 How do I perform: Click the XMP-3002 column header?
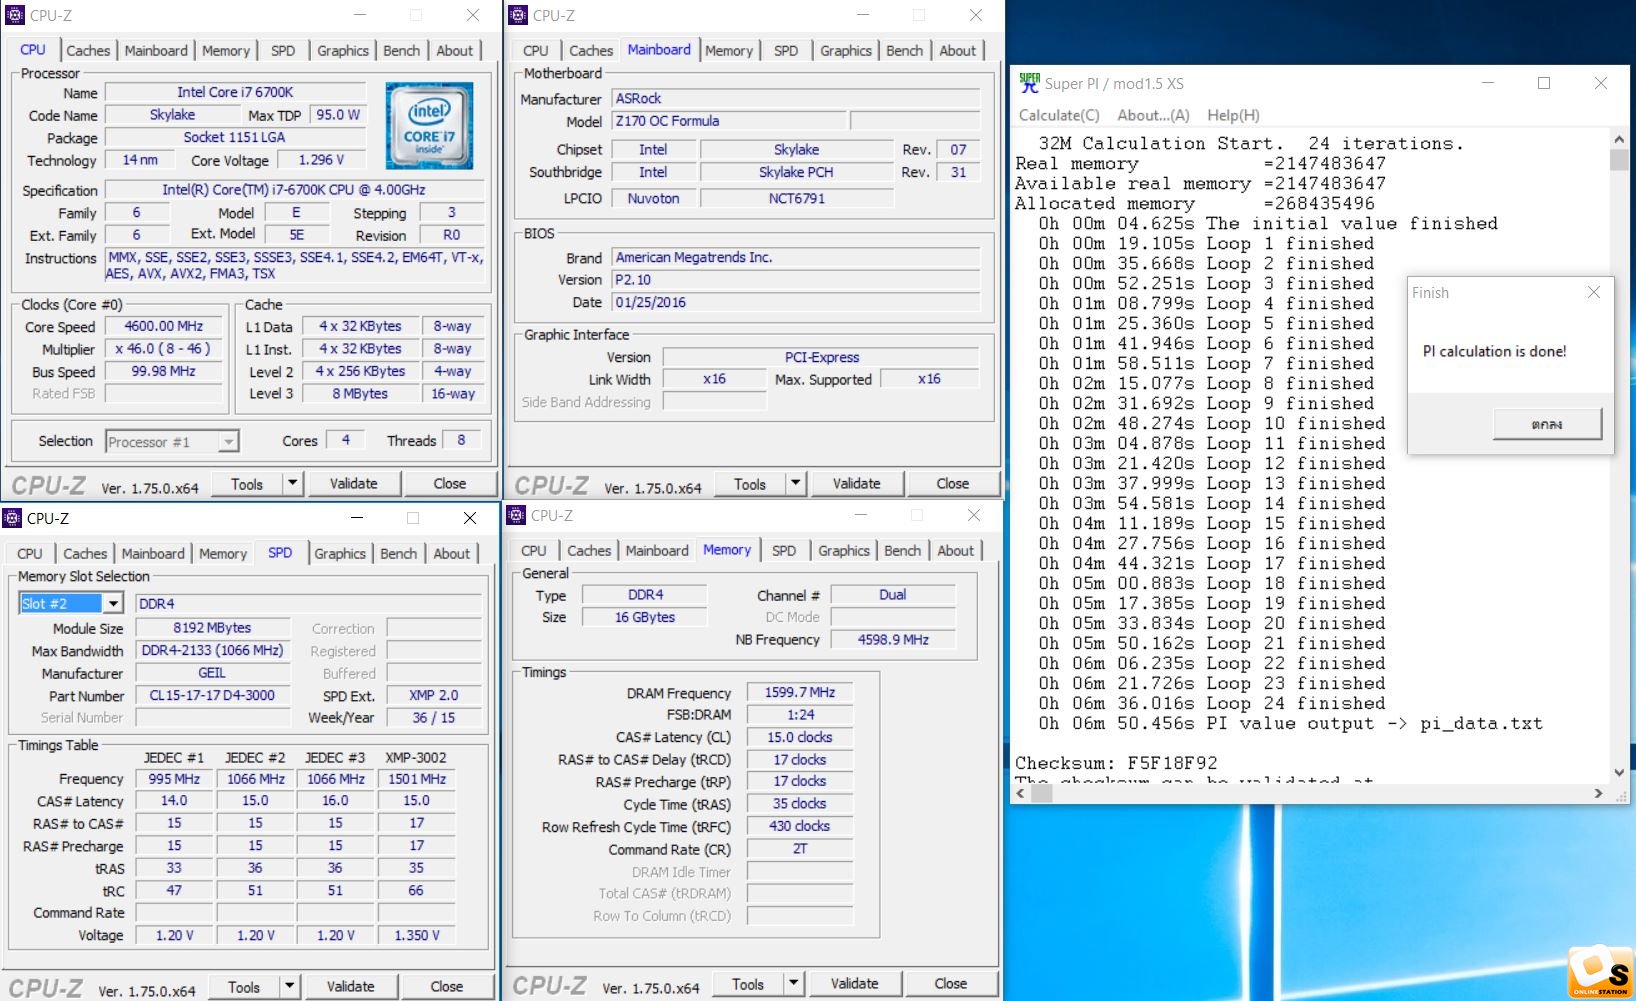pyautogui.click(x=416, y=758)
